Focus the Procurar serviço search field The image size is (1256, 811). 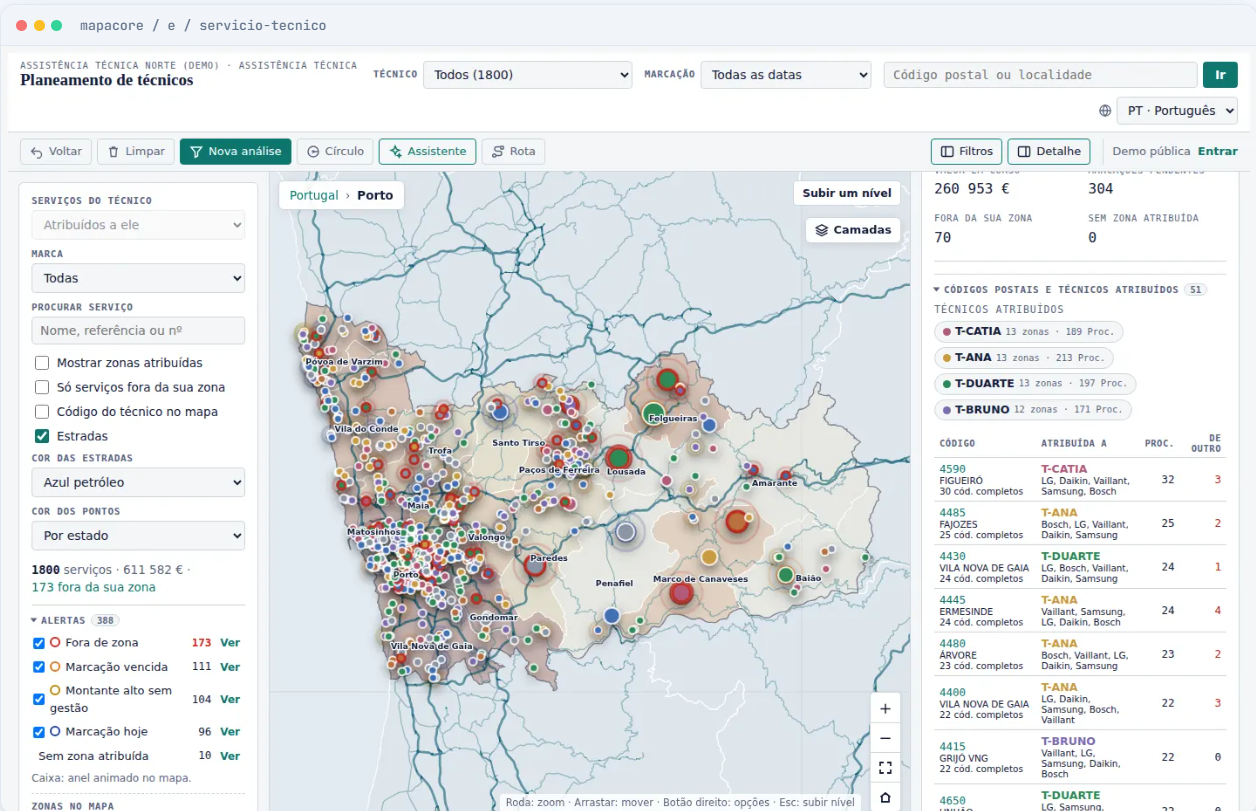pos(138,331)
